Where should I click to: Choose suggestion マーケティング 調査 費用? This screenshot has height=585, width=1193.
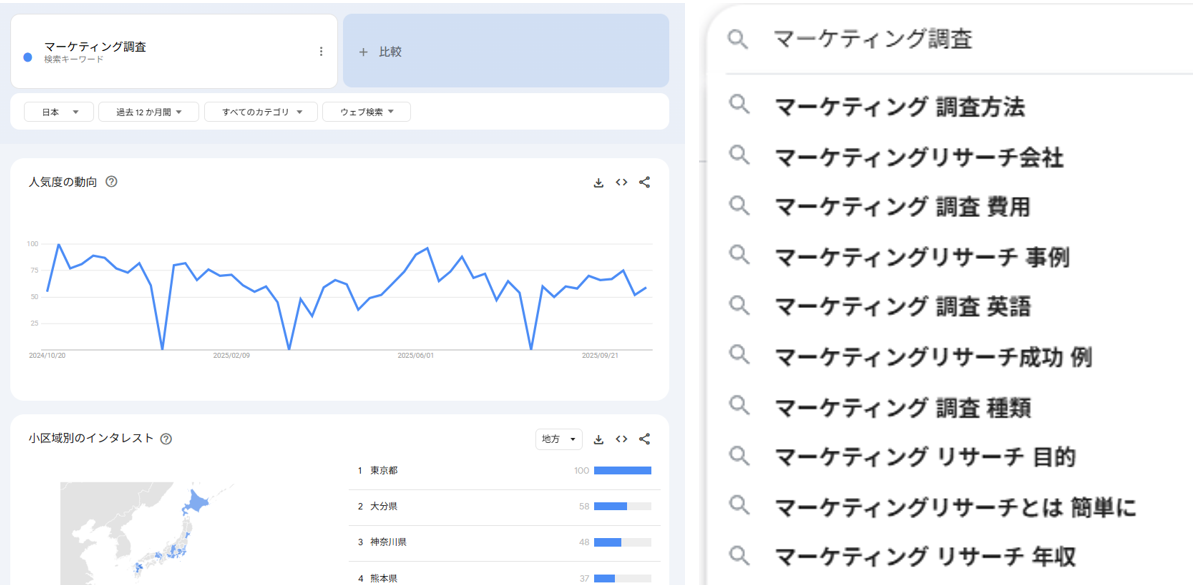(x=902, y=207)
